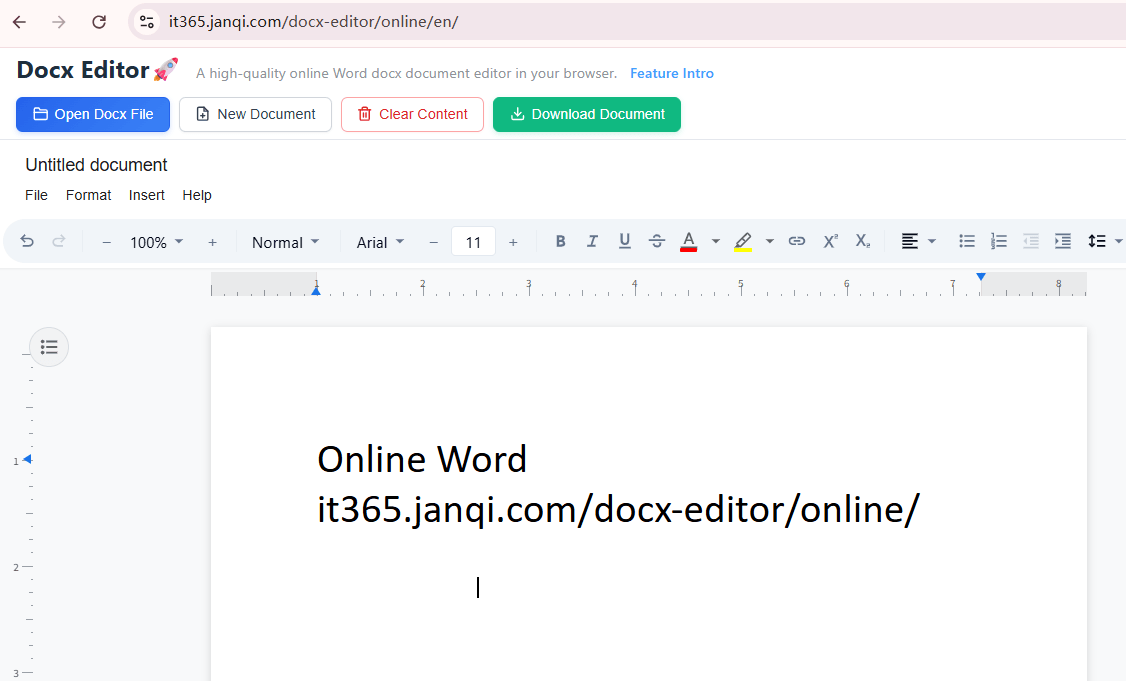Click the browser address bar URL
This screenshot has width=1126, height=681.
pos(313,22)
